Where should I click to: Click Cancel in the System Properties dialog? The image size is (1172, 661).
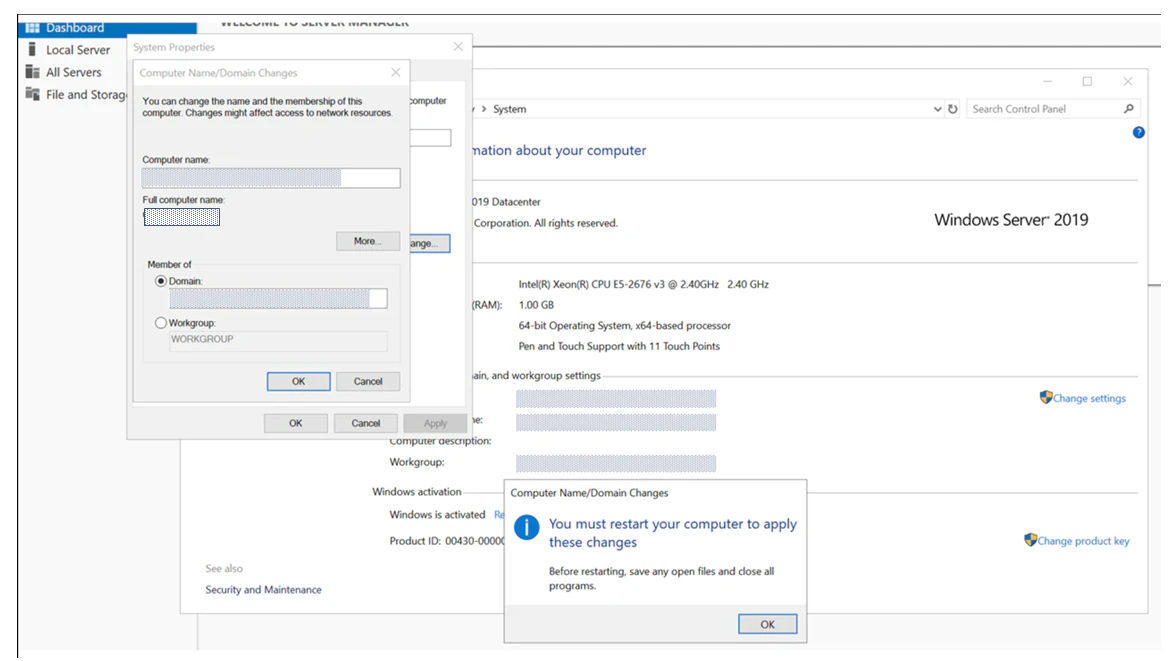pyautogui.click(x=366, y=423)
